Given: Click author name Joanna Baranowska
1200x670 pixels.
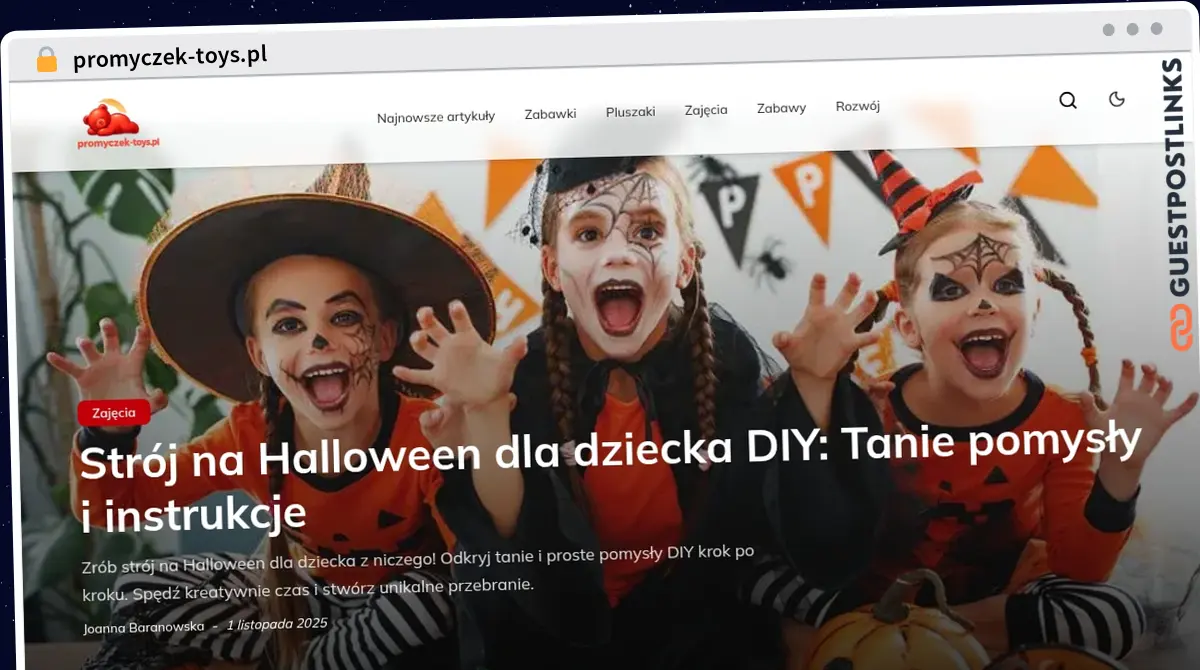Looking at the screenshot, I should 144,627.
